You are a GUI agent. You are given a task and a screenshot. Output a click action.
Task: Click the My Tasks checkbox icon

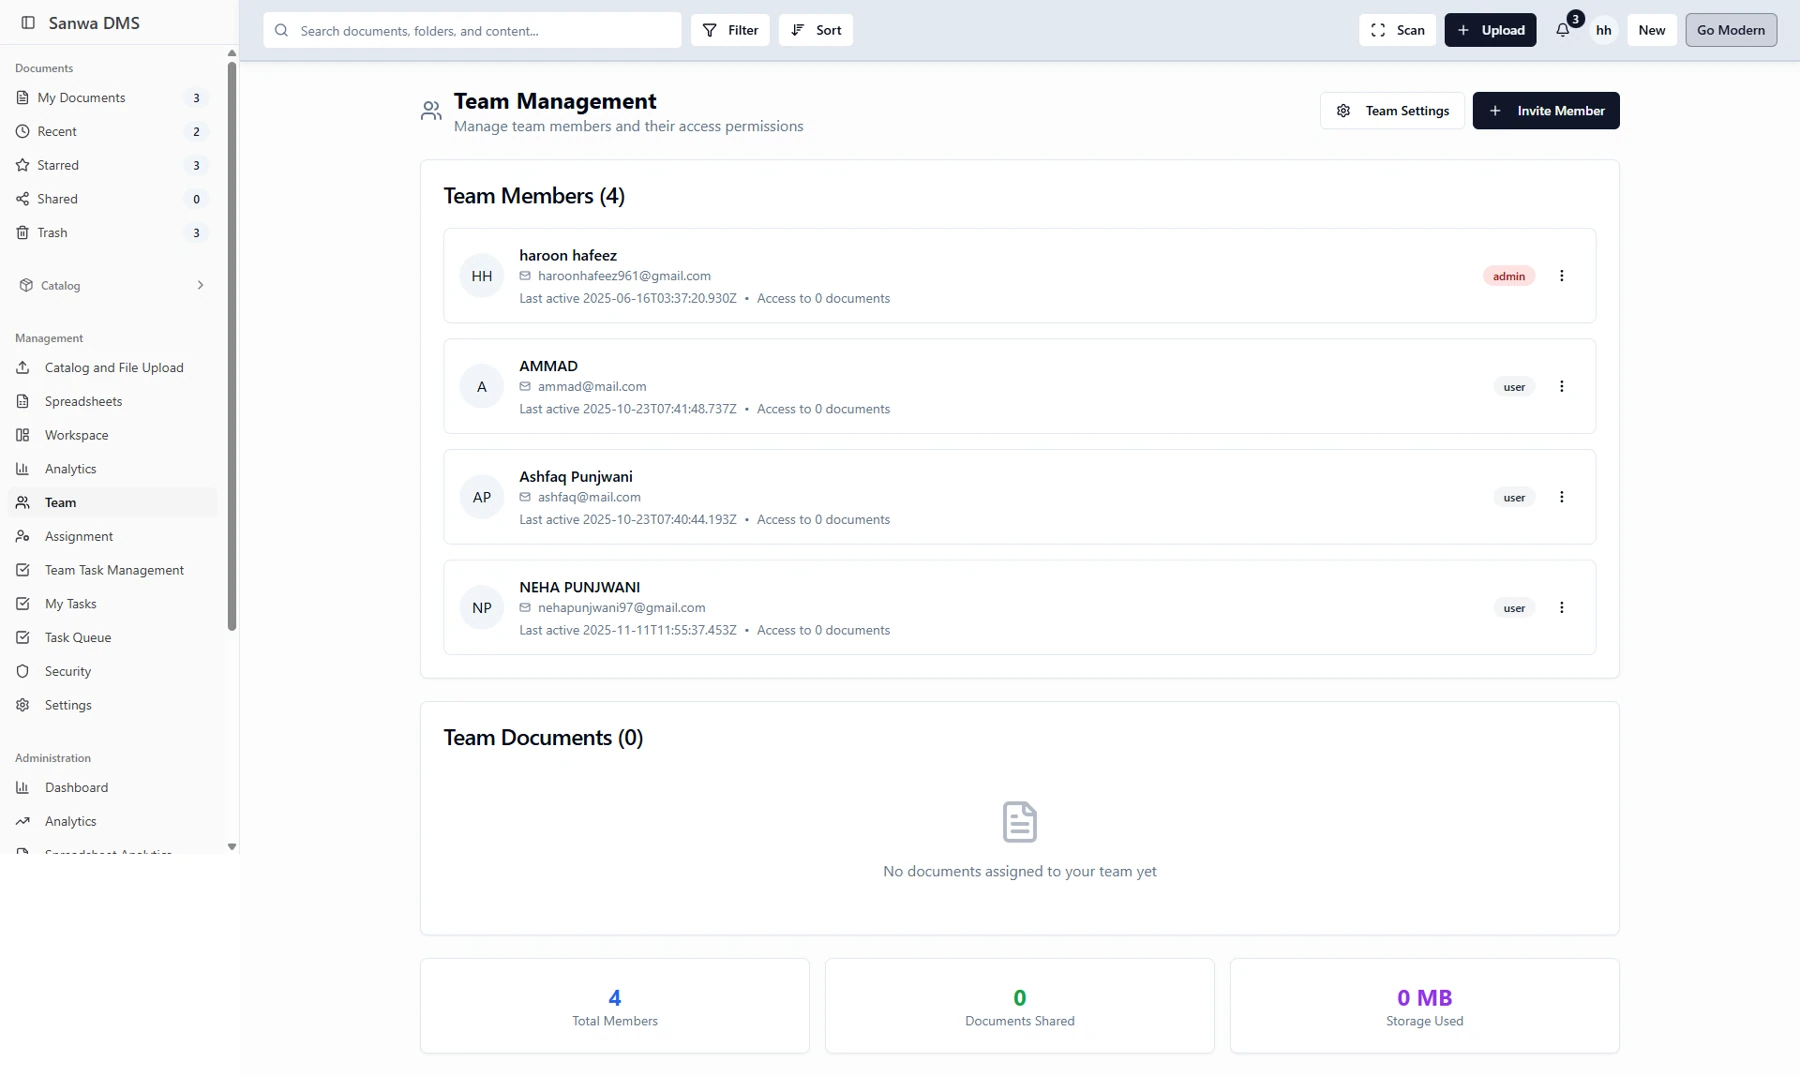[x=22, y=604]
